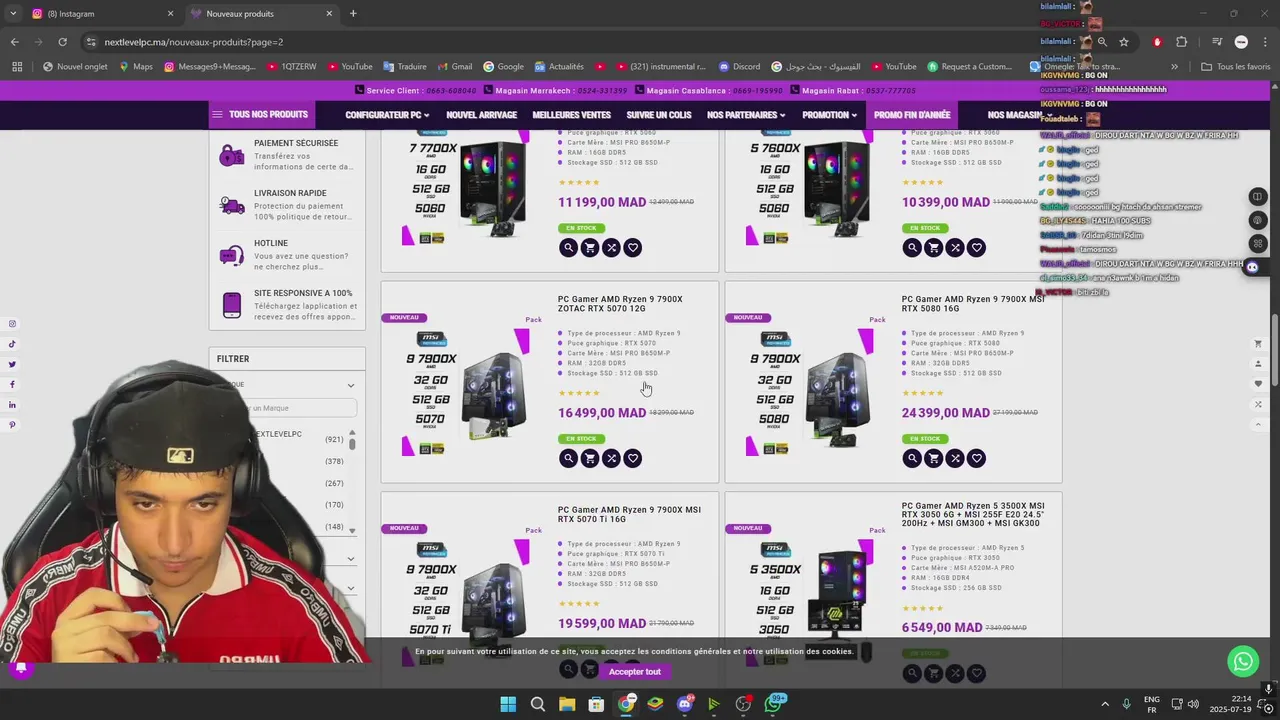Open the Twitter social icon on left edge

[12, 364]
